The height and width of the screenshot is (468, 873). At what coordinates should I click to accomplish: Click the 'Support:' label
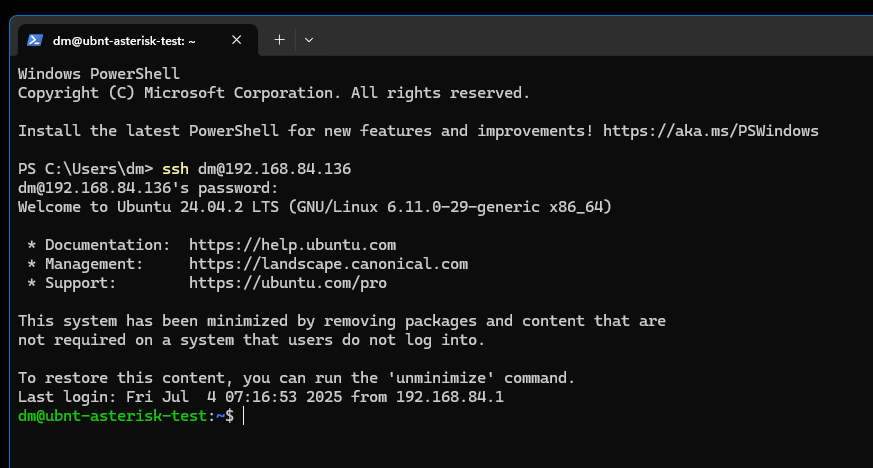pyautogui.click(x=81, y=283)
